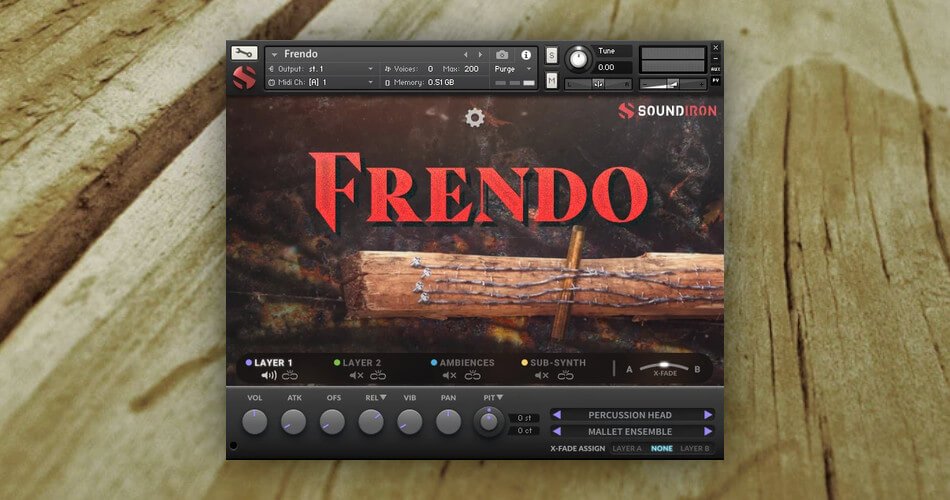
Task: Go to the previous instrument arrow
Action: point(465,55)
